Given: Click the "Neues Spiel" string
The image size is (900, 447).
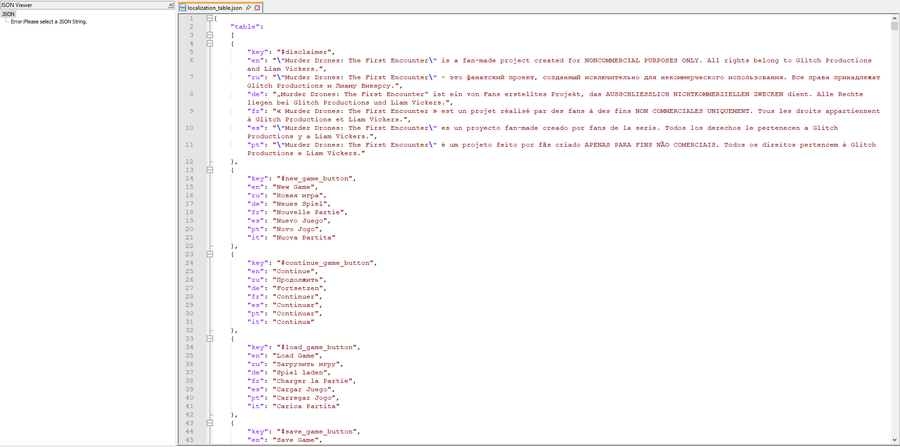Looking at the screenshot, I should 301,204.
